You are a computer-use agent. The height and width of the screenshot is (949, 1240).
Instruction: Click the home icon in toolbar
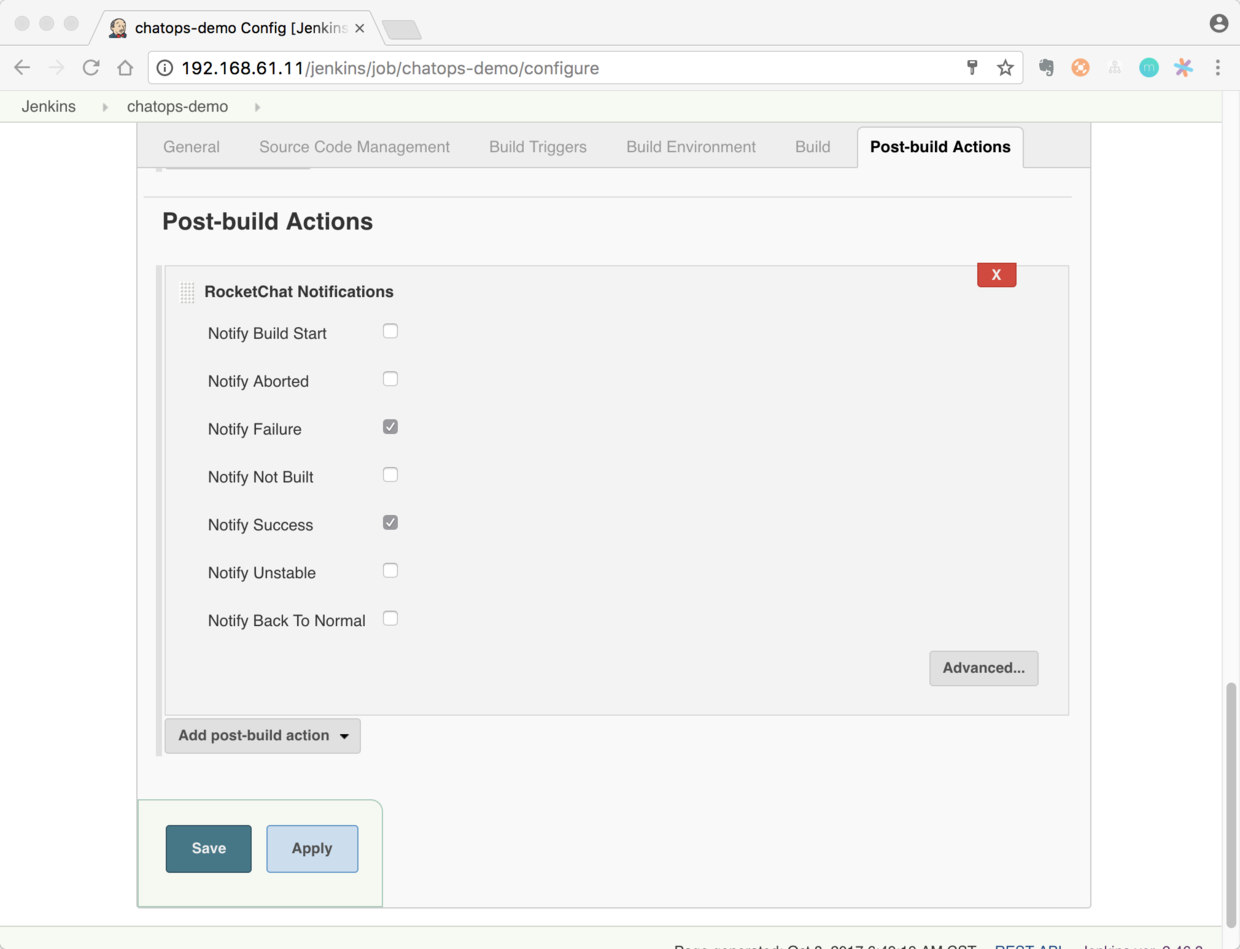125,68
